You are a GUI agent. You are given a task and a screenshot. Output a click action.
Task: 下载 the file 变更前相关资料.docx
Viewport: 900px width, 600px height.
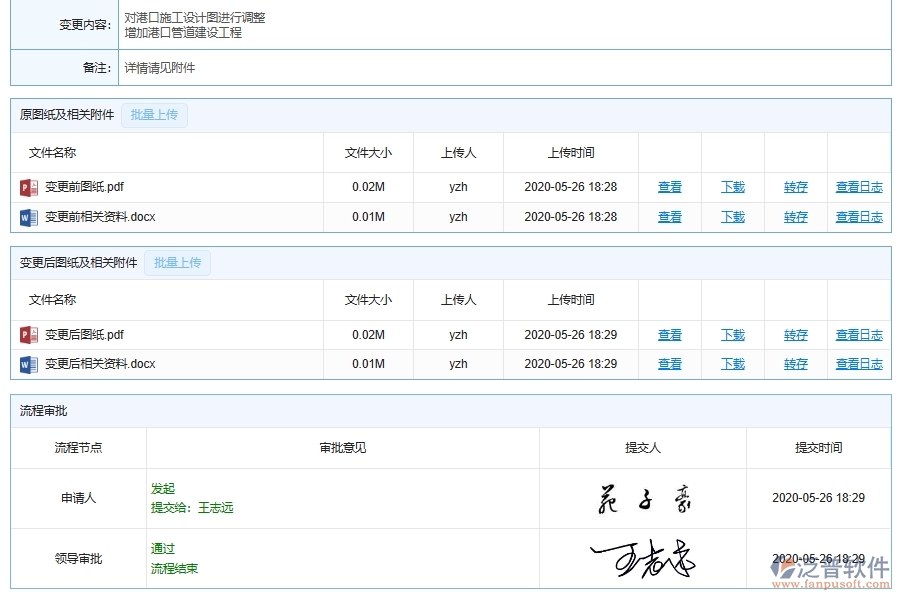tap(732, 216)
